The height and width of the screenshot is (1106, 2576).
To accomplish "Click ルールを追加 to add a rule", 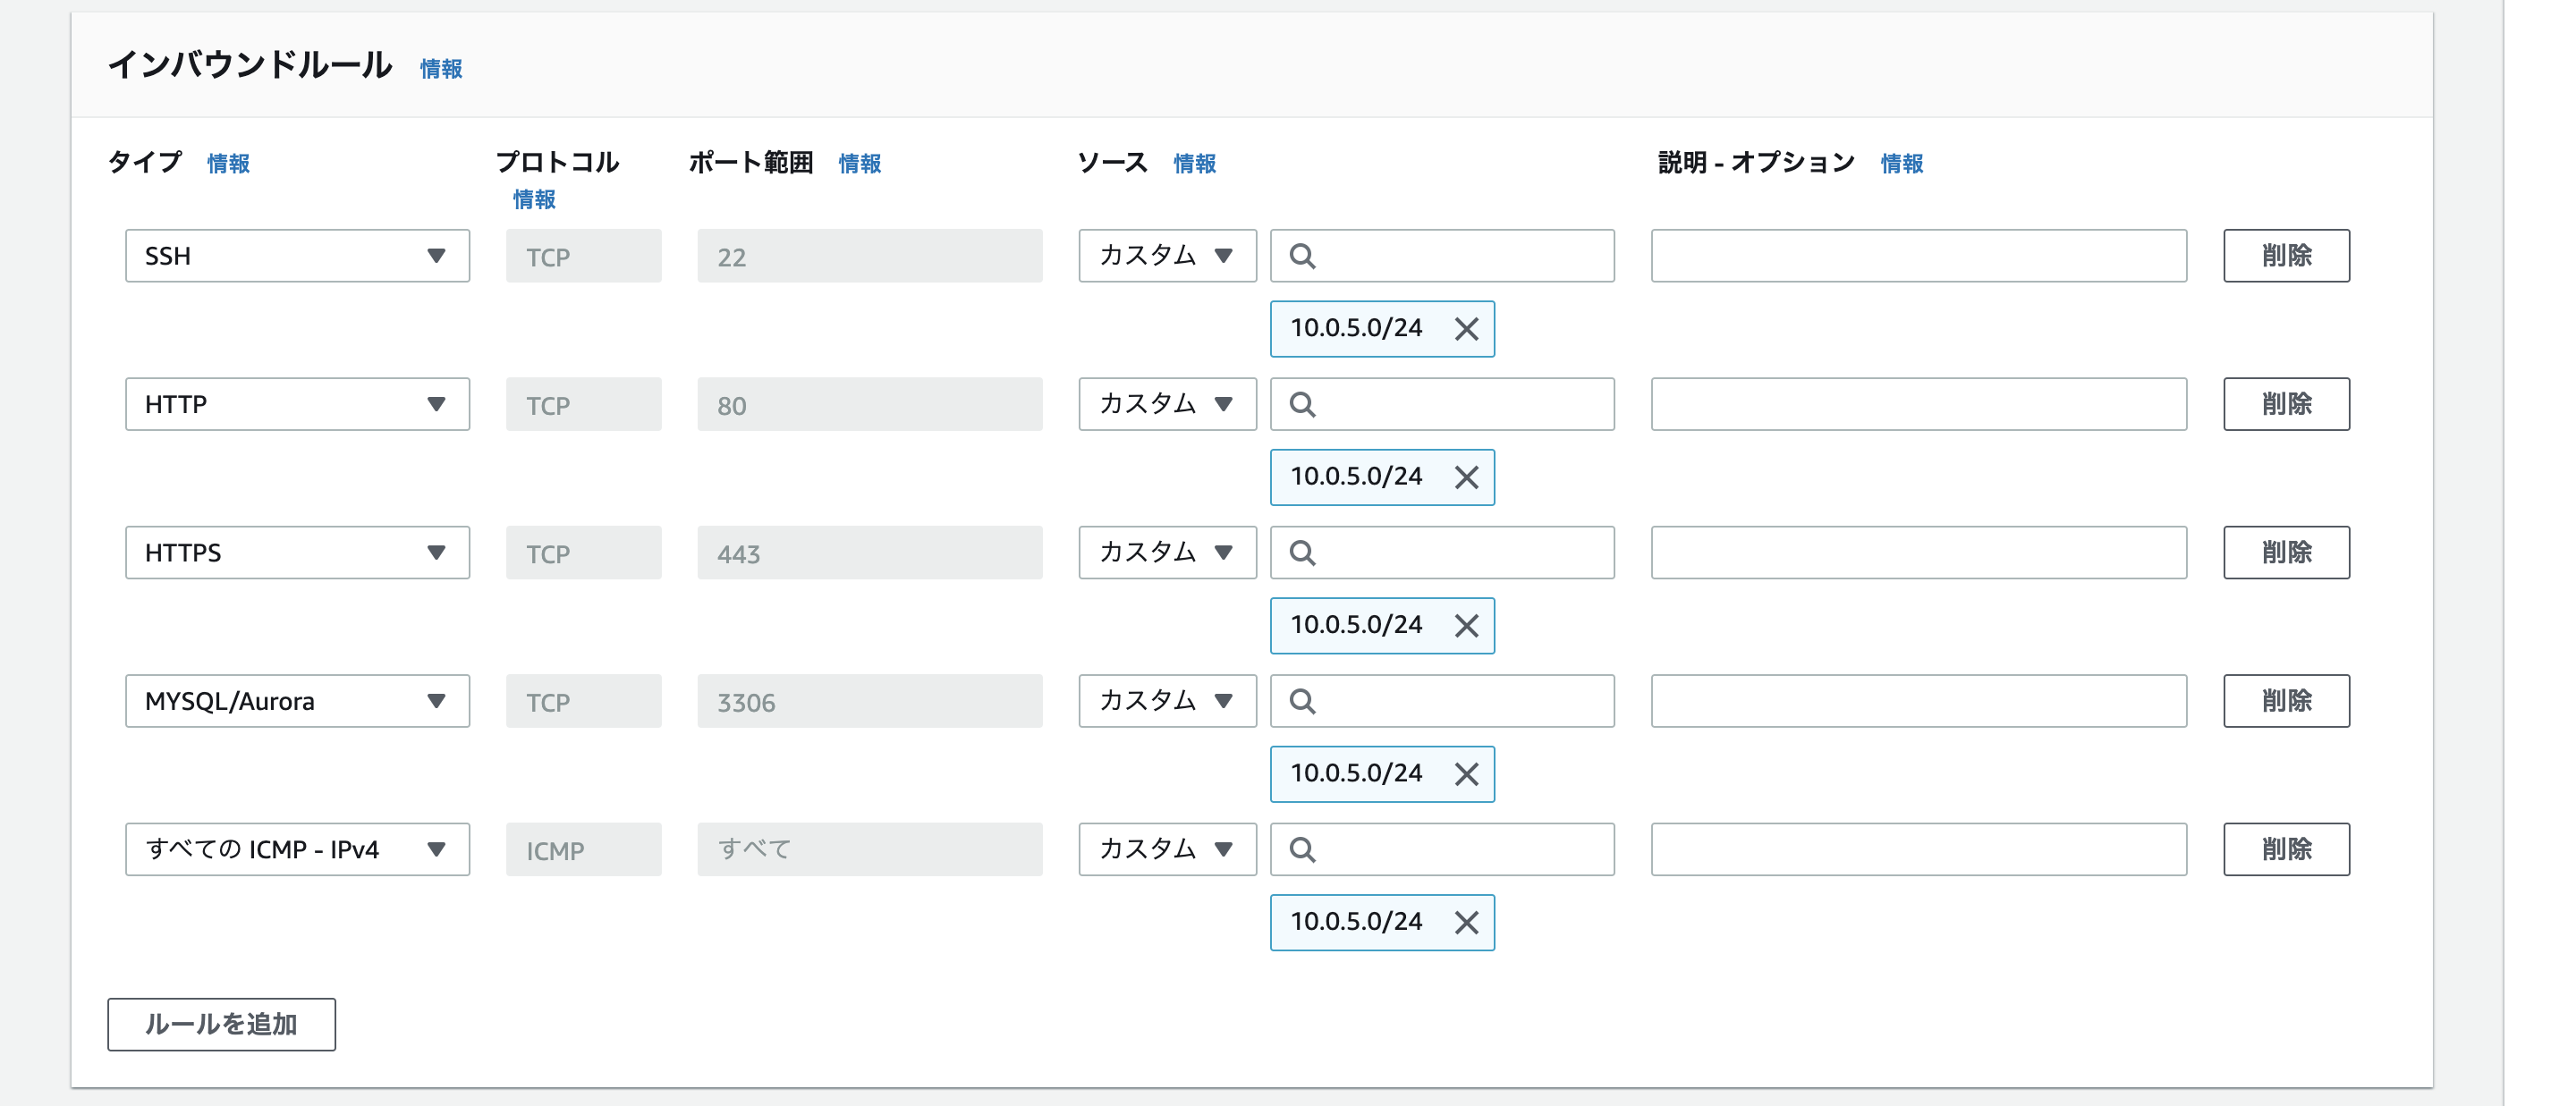I will pyautogui.click(x=221, y=1024).
